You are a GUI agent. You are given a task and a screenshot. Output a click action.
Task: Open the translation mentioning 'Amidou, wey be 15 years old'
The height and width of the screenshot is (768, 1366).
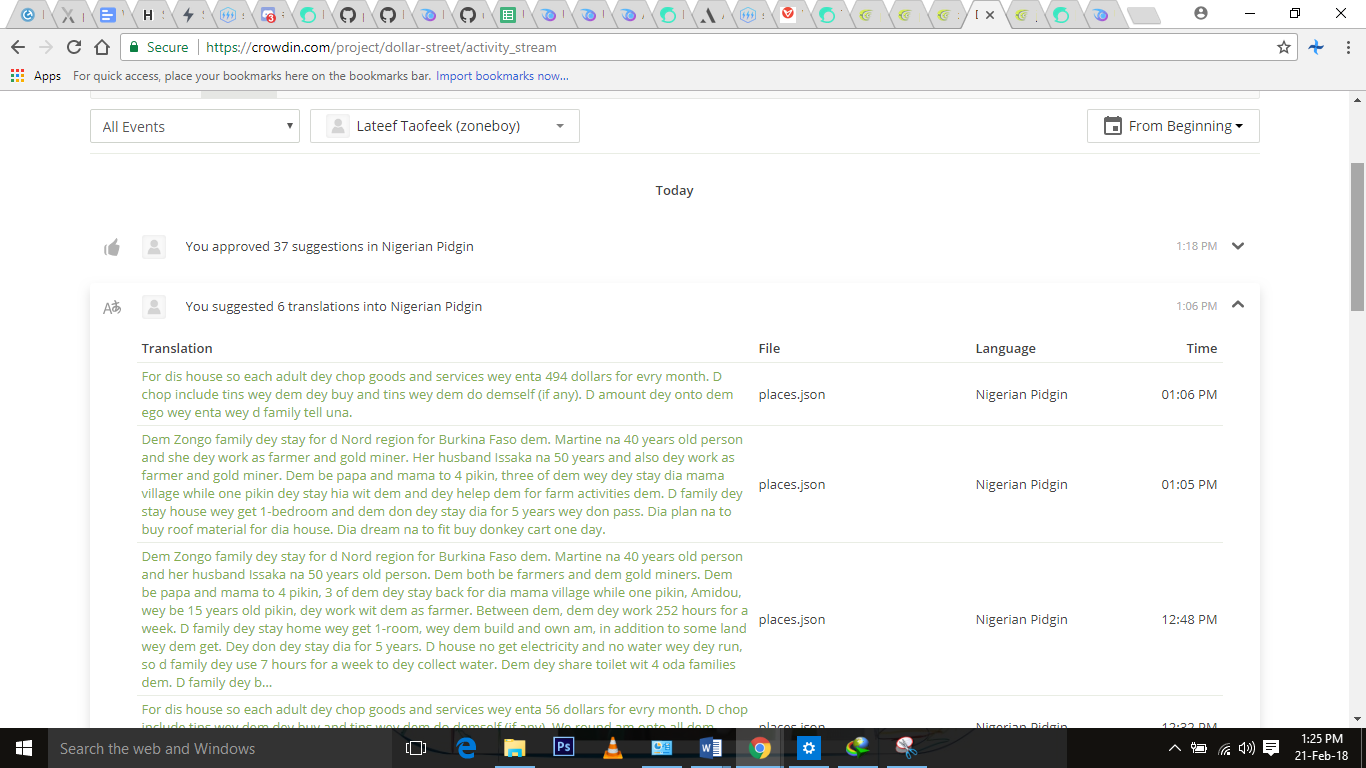445,619
